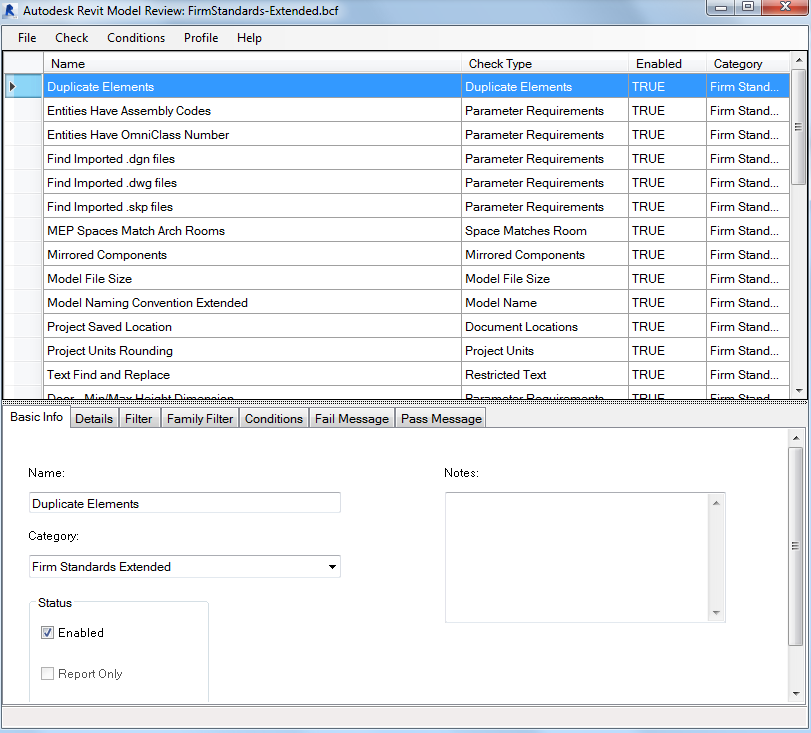Open the Profile menu

(x=201, y=38)
